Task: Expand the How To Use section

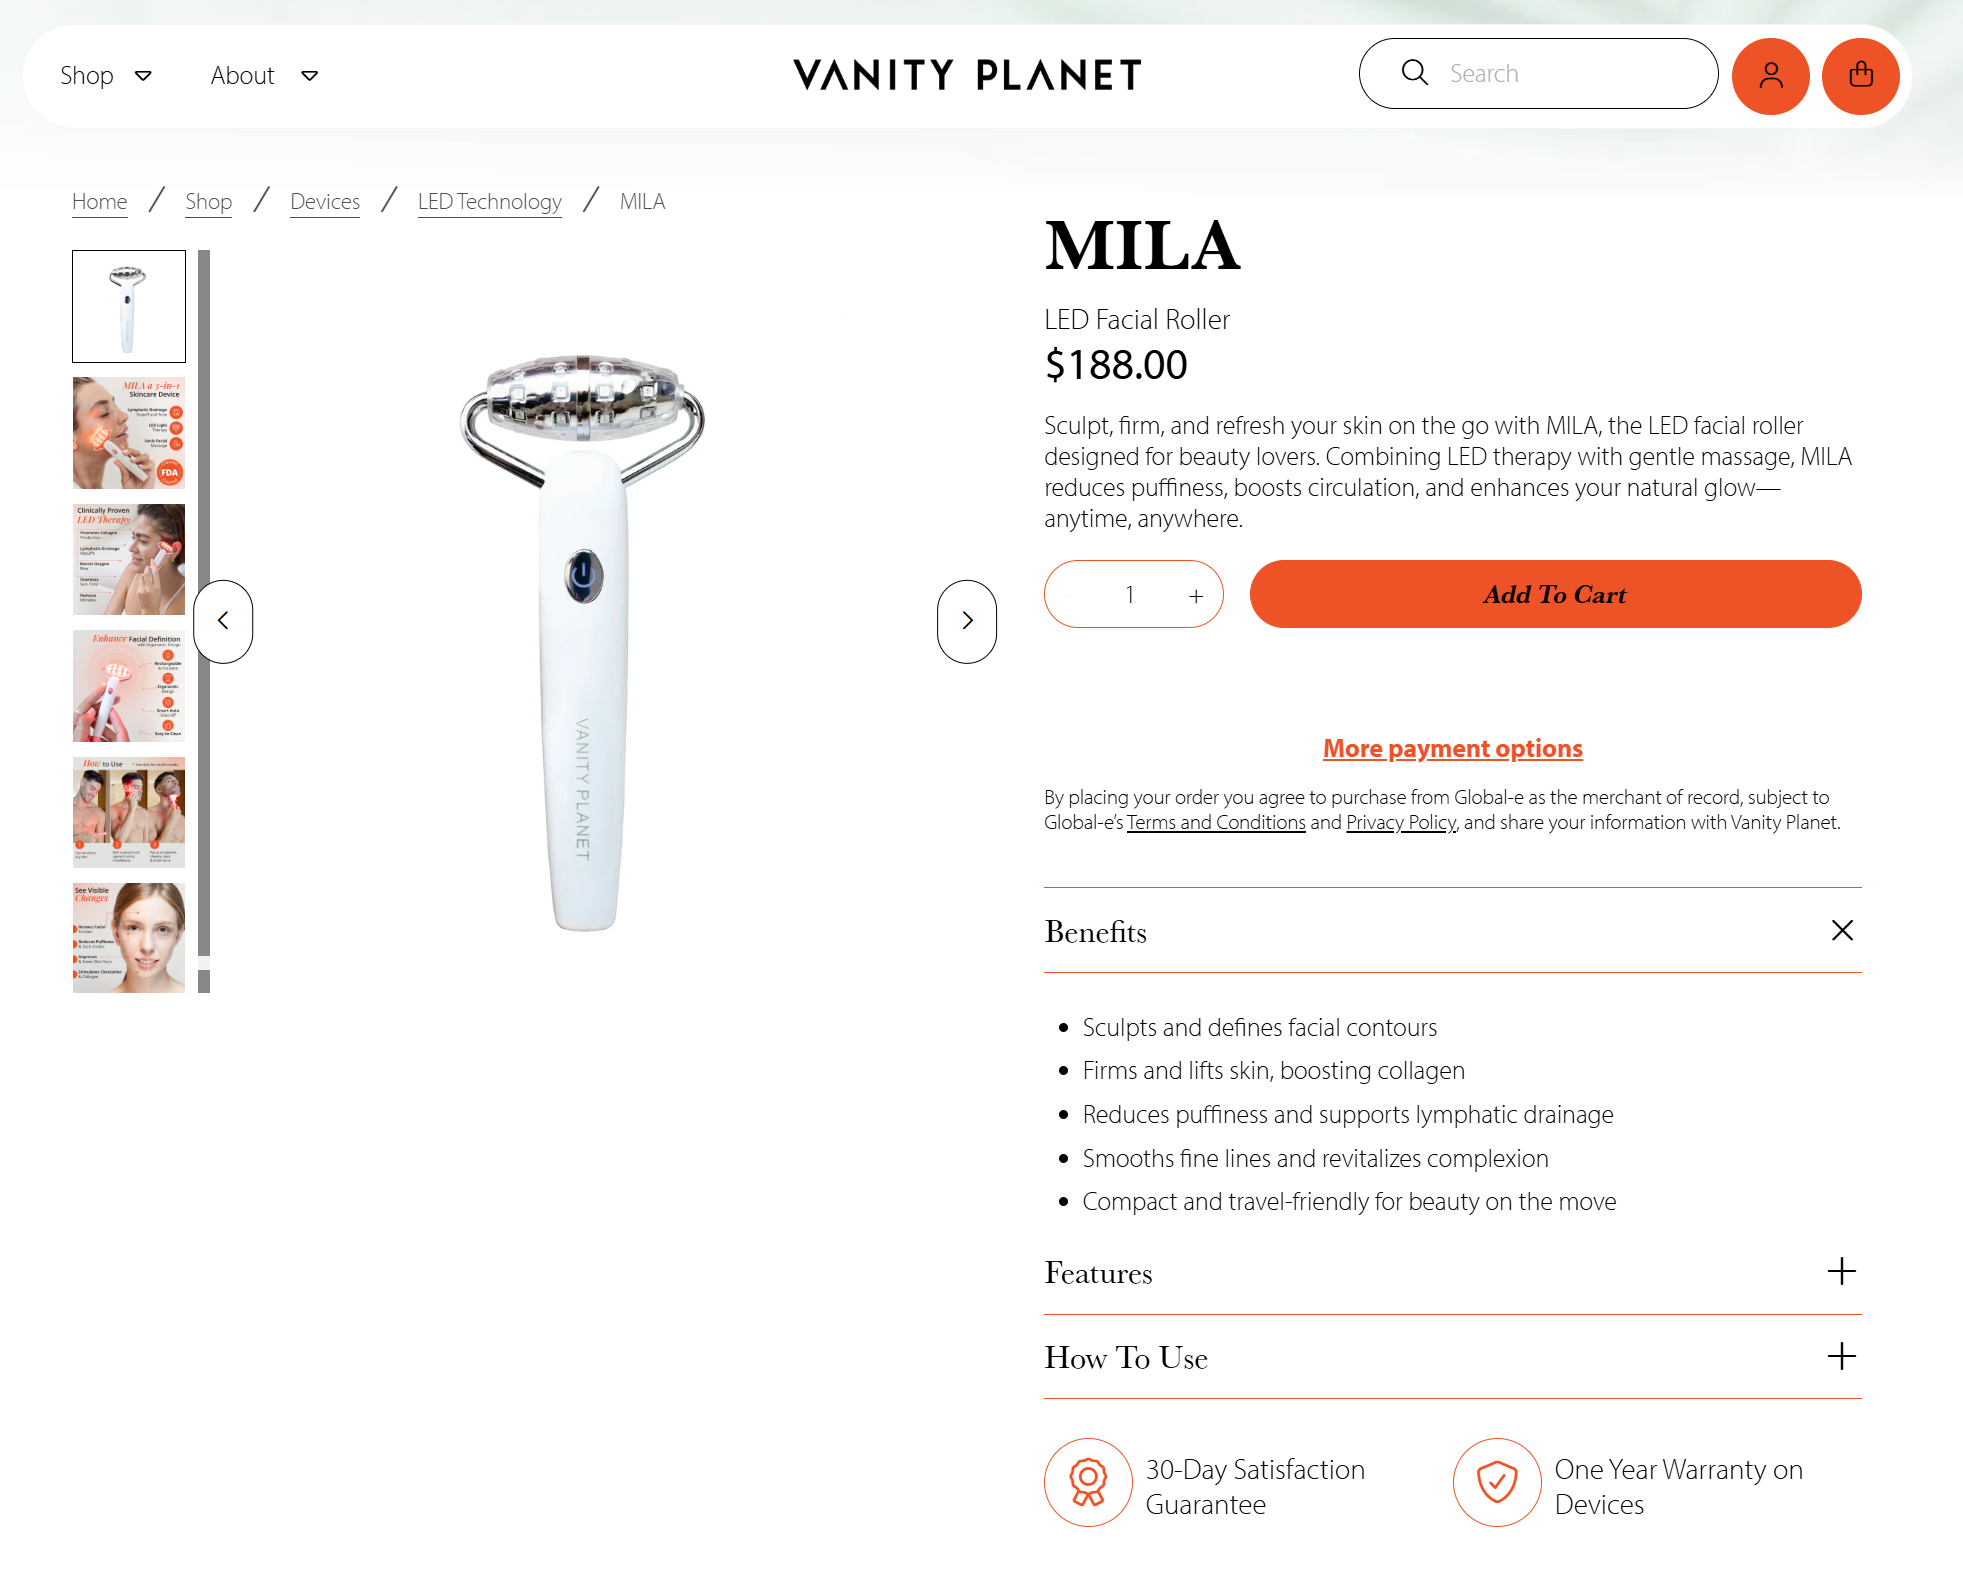Action: [x=1841, y=1357]
